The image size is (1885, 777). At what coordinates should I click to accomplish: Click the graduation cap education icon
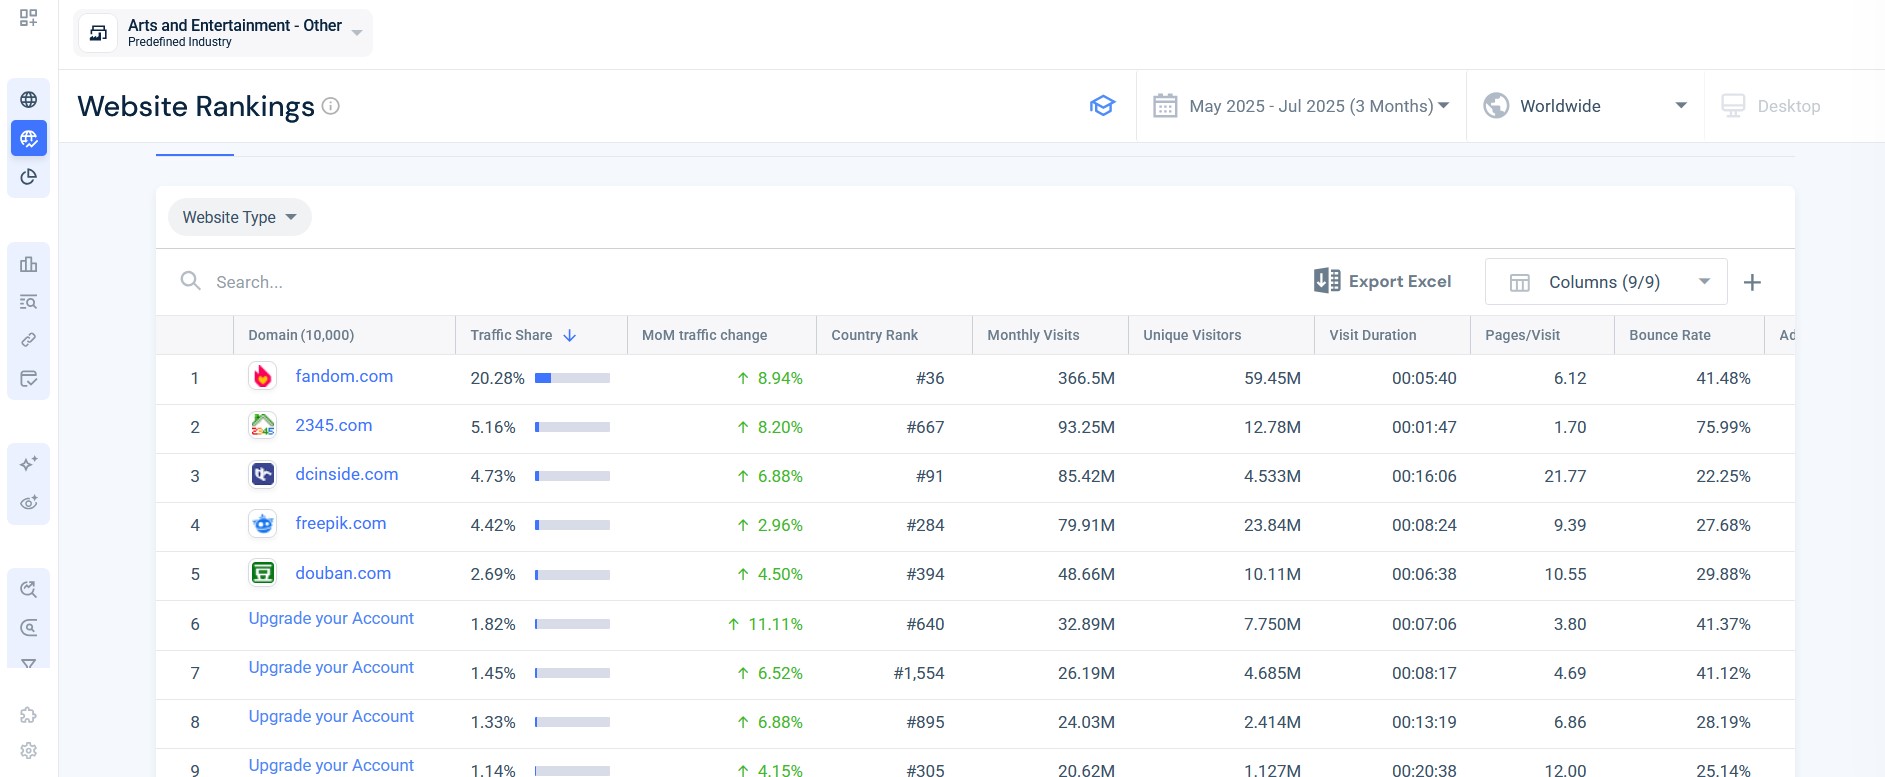click(1102, 106)
